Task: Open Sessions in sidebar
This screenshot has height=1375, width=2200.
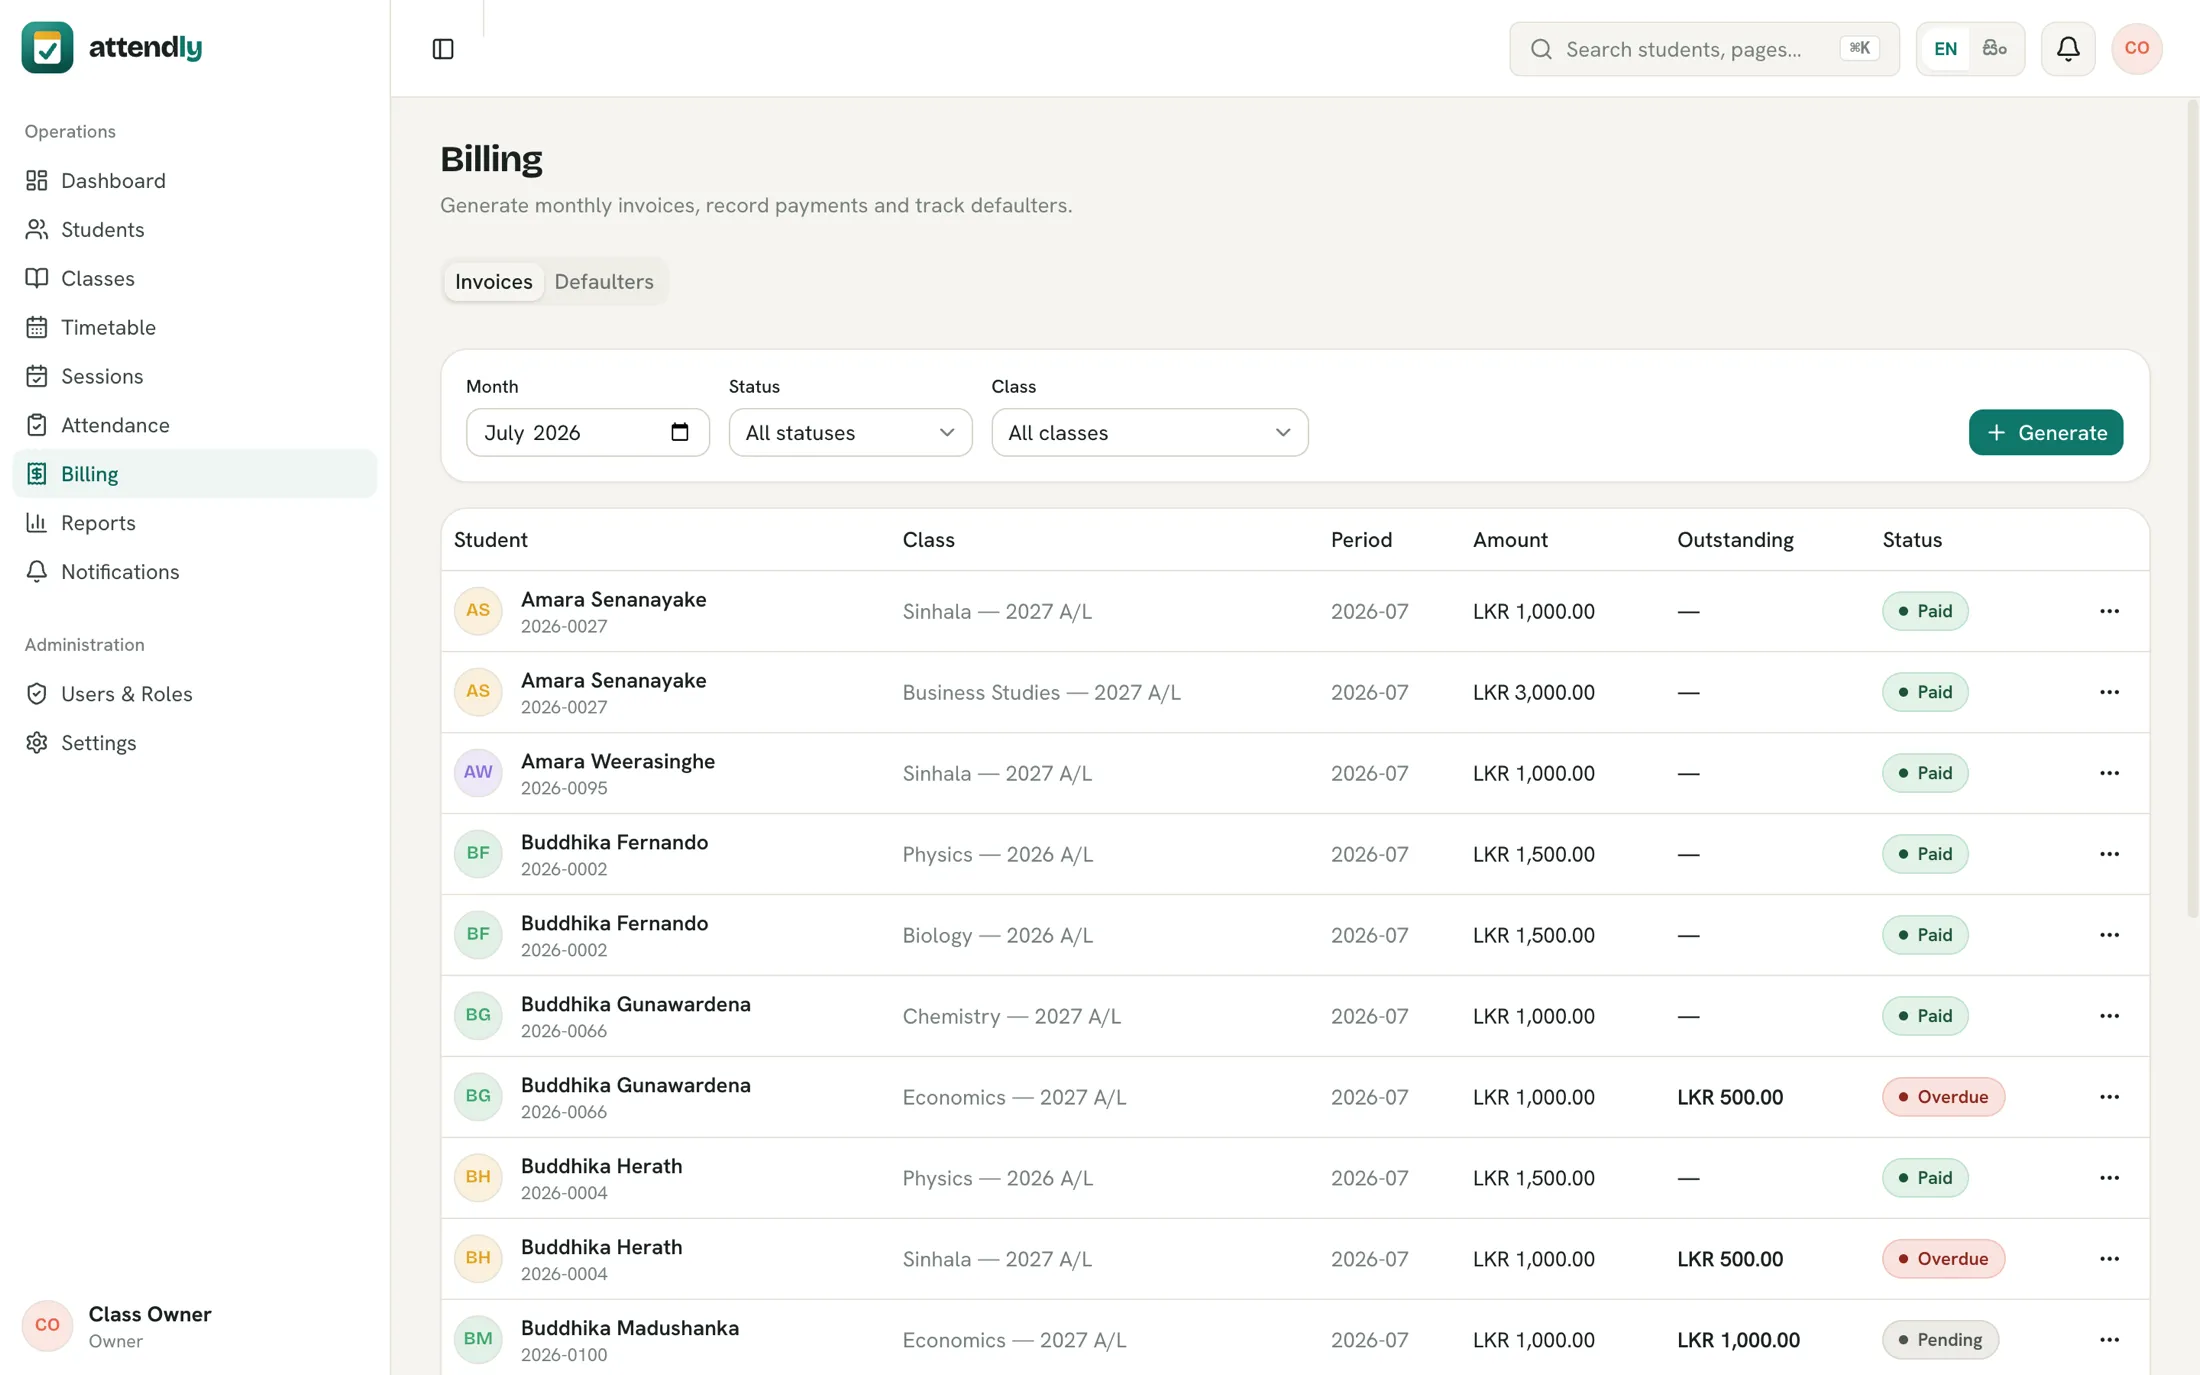Action: (195, 376)
